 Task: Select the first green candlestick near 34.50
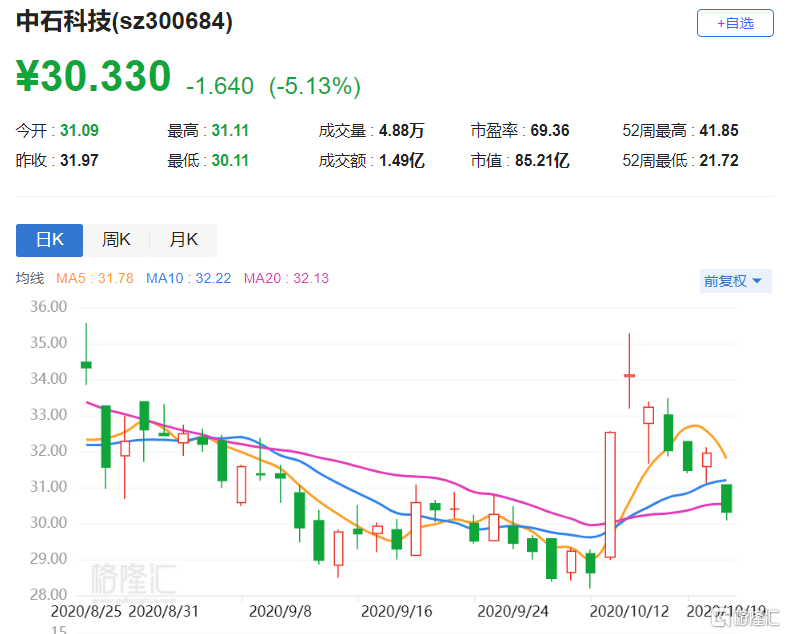coord(86,365)
